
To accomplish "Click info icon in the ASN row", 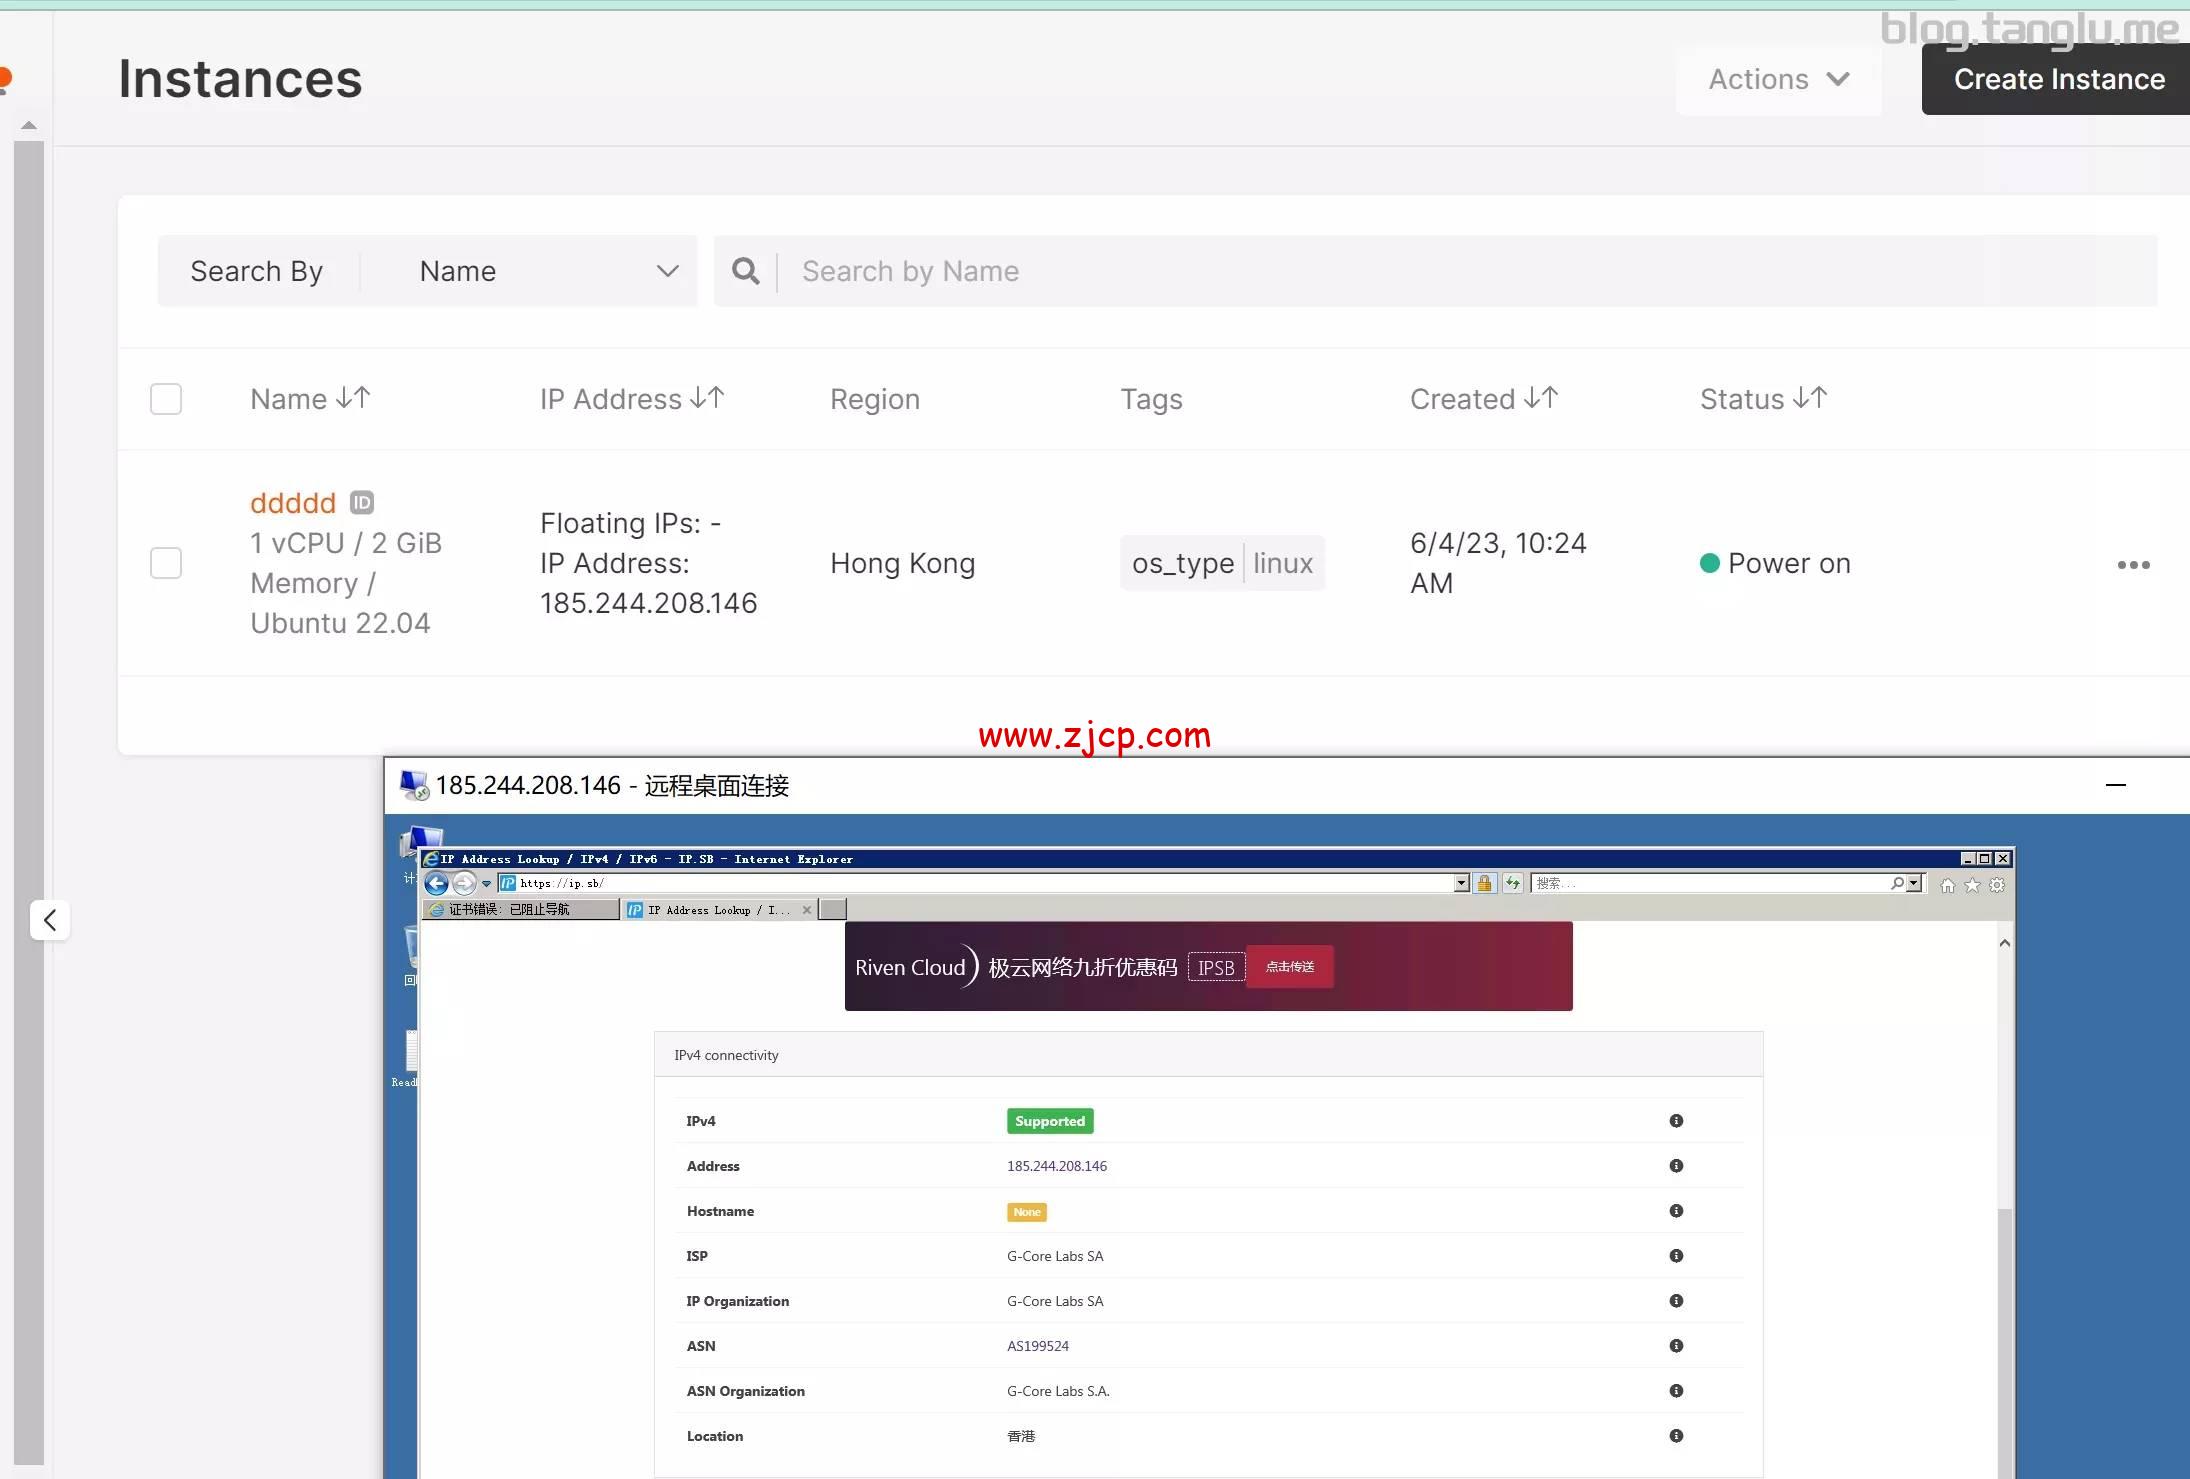I will (x=1676, y=1346).
